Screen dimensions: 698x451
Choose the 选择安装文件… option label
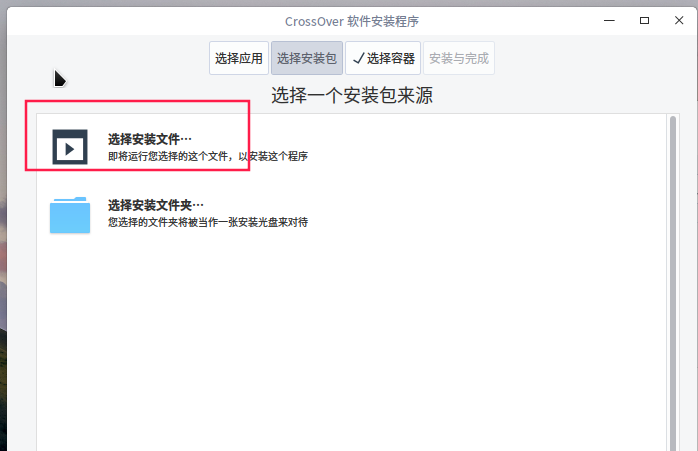pyautogui.click(x=150, y=139)
